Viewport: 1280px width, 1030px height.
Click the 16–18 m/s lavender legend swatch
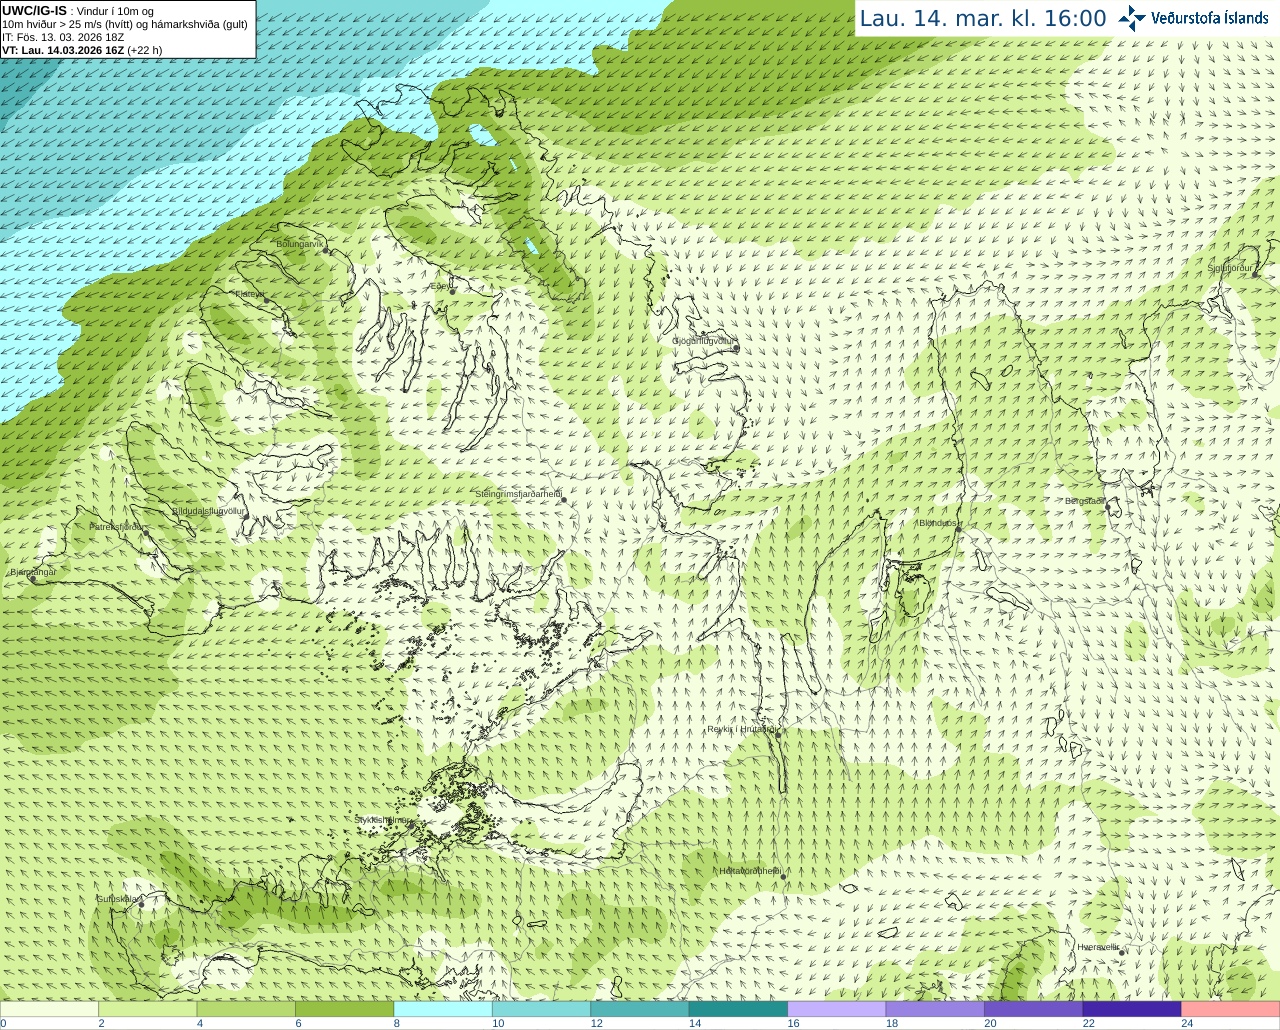point(837,1009)
